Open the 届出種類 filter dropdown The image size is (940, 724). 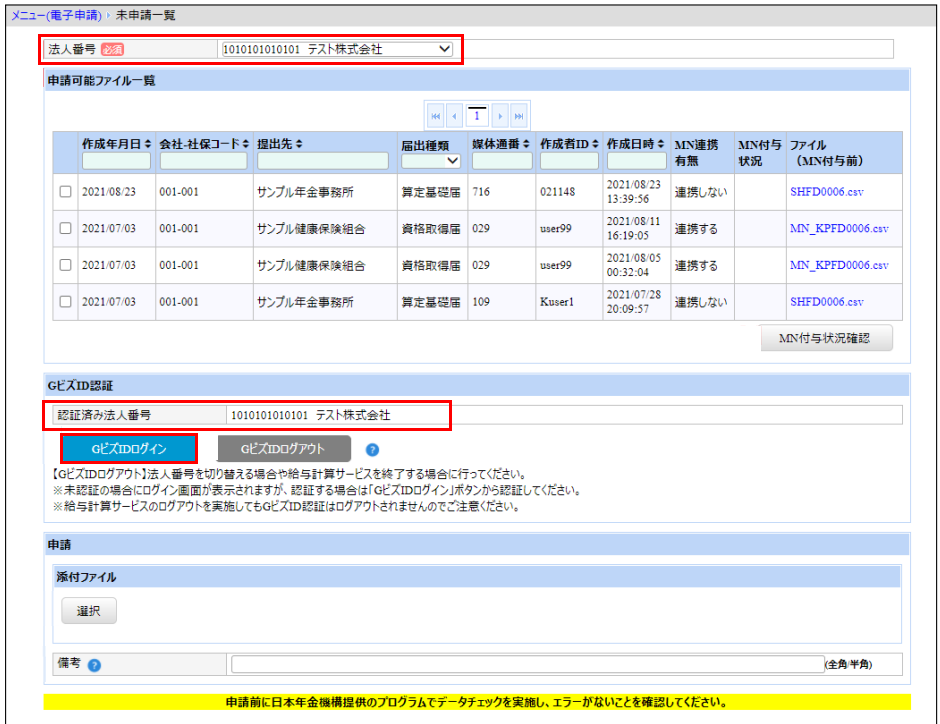431,161
